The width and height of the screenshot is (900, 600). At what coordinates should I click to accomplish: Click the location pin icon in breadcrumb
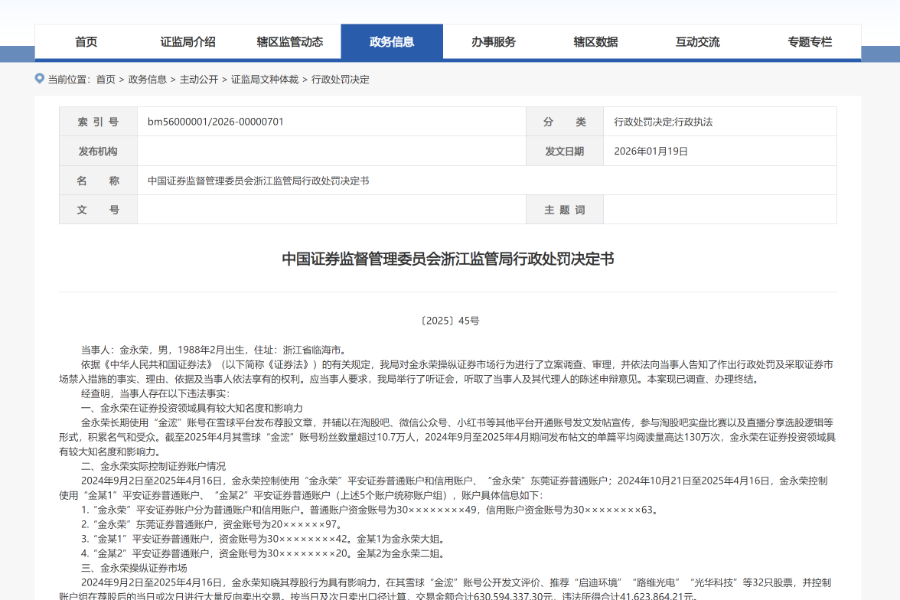pyautogui.click(x=40, y=79)
